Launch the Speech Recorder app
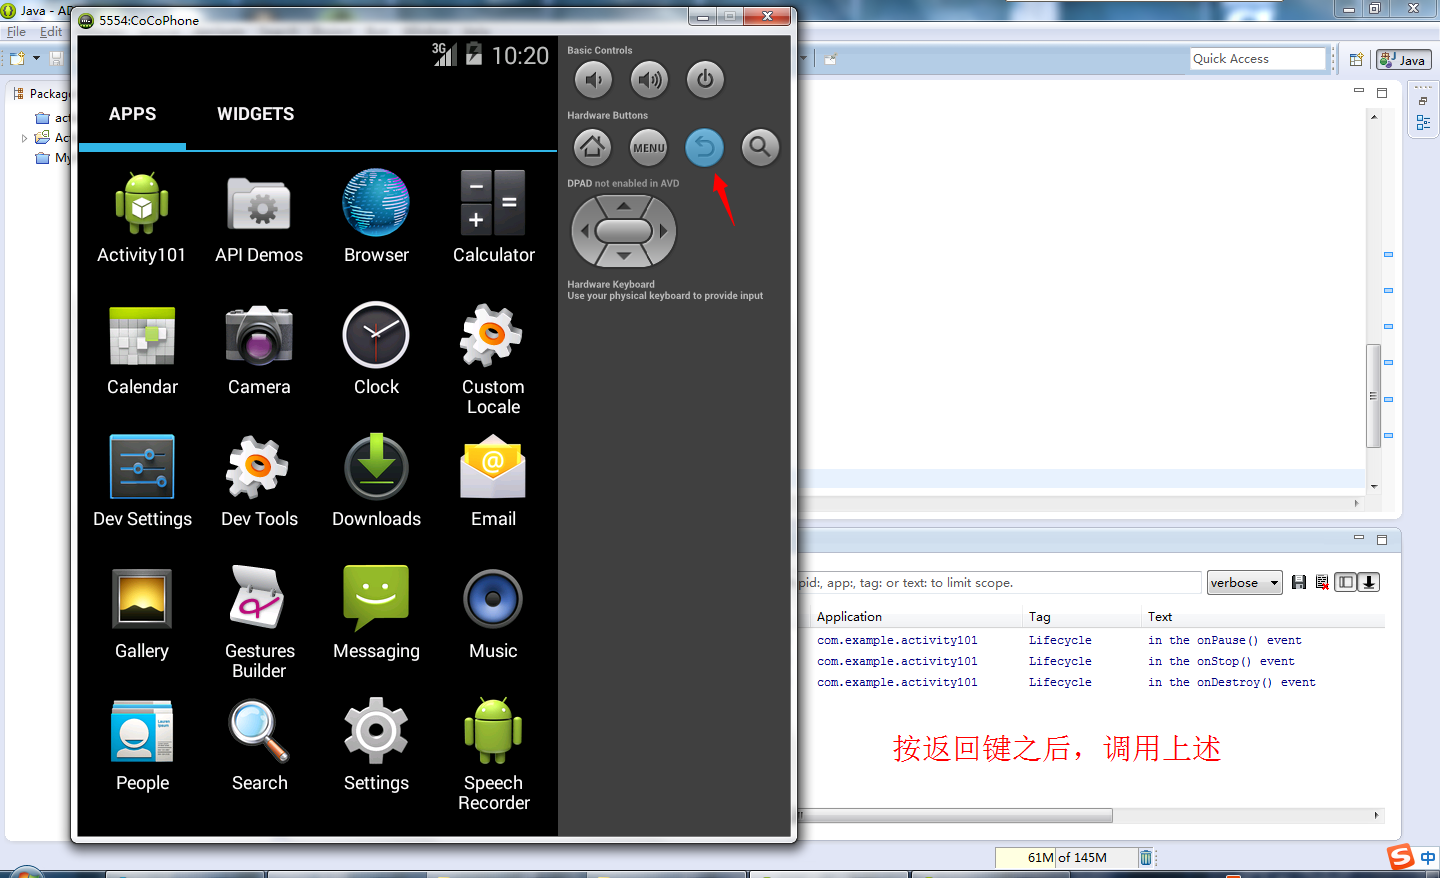Viewport: 1440px width, 878px height. (x=493, y=755)
